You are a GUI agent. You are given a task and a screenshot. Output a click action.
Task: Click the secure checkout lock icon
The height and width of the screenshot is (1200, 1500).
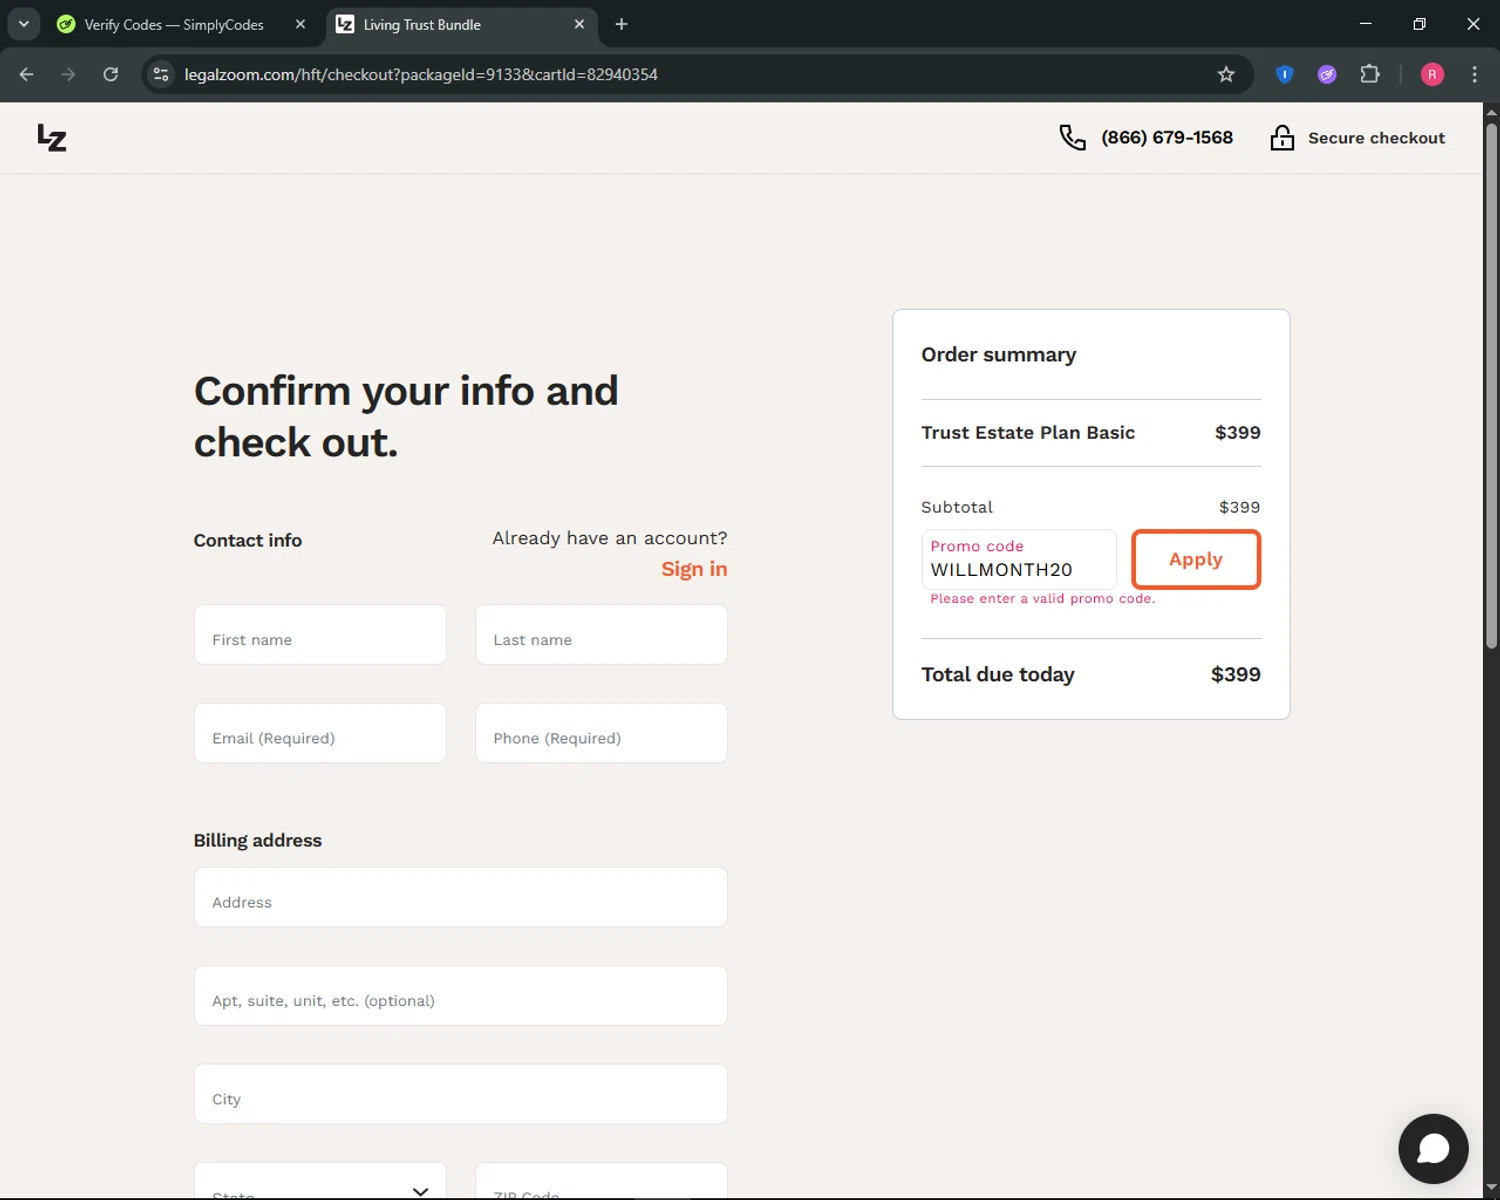click(x=1282, y=138)
